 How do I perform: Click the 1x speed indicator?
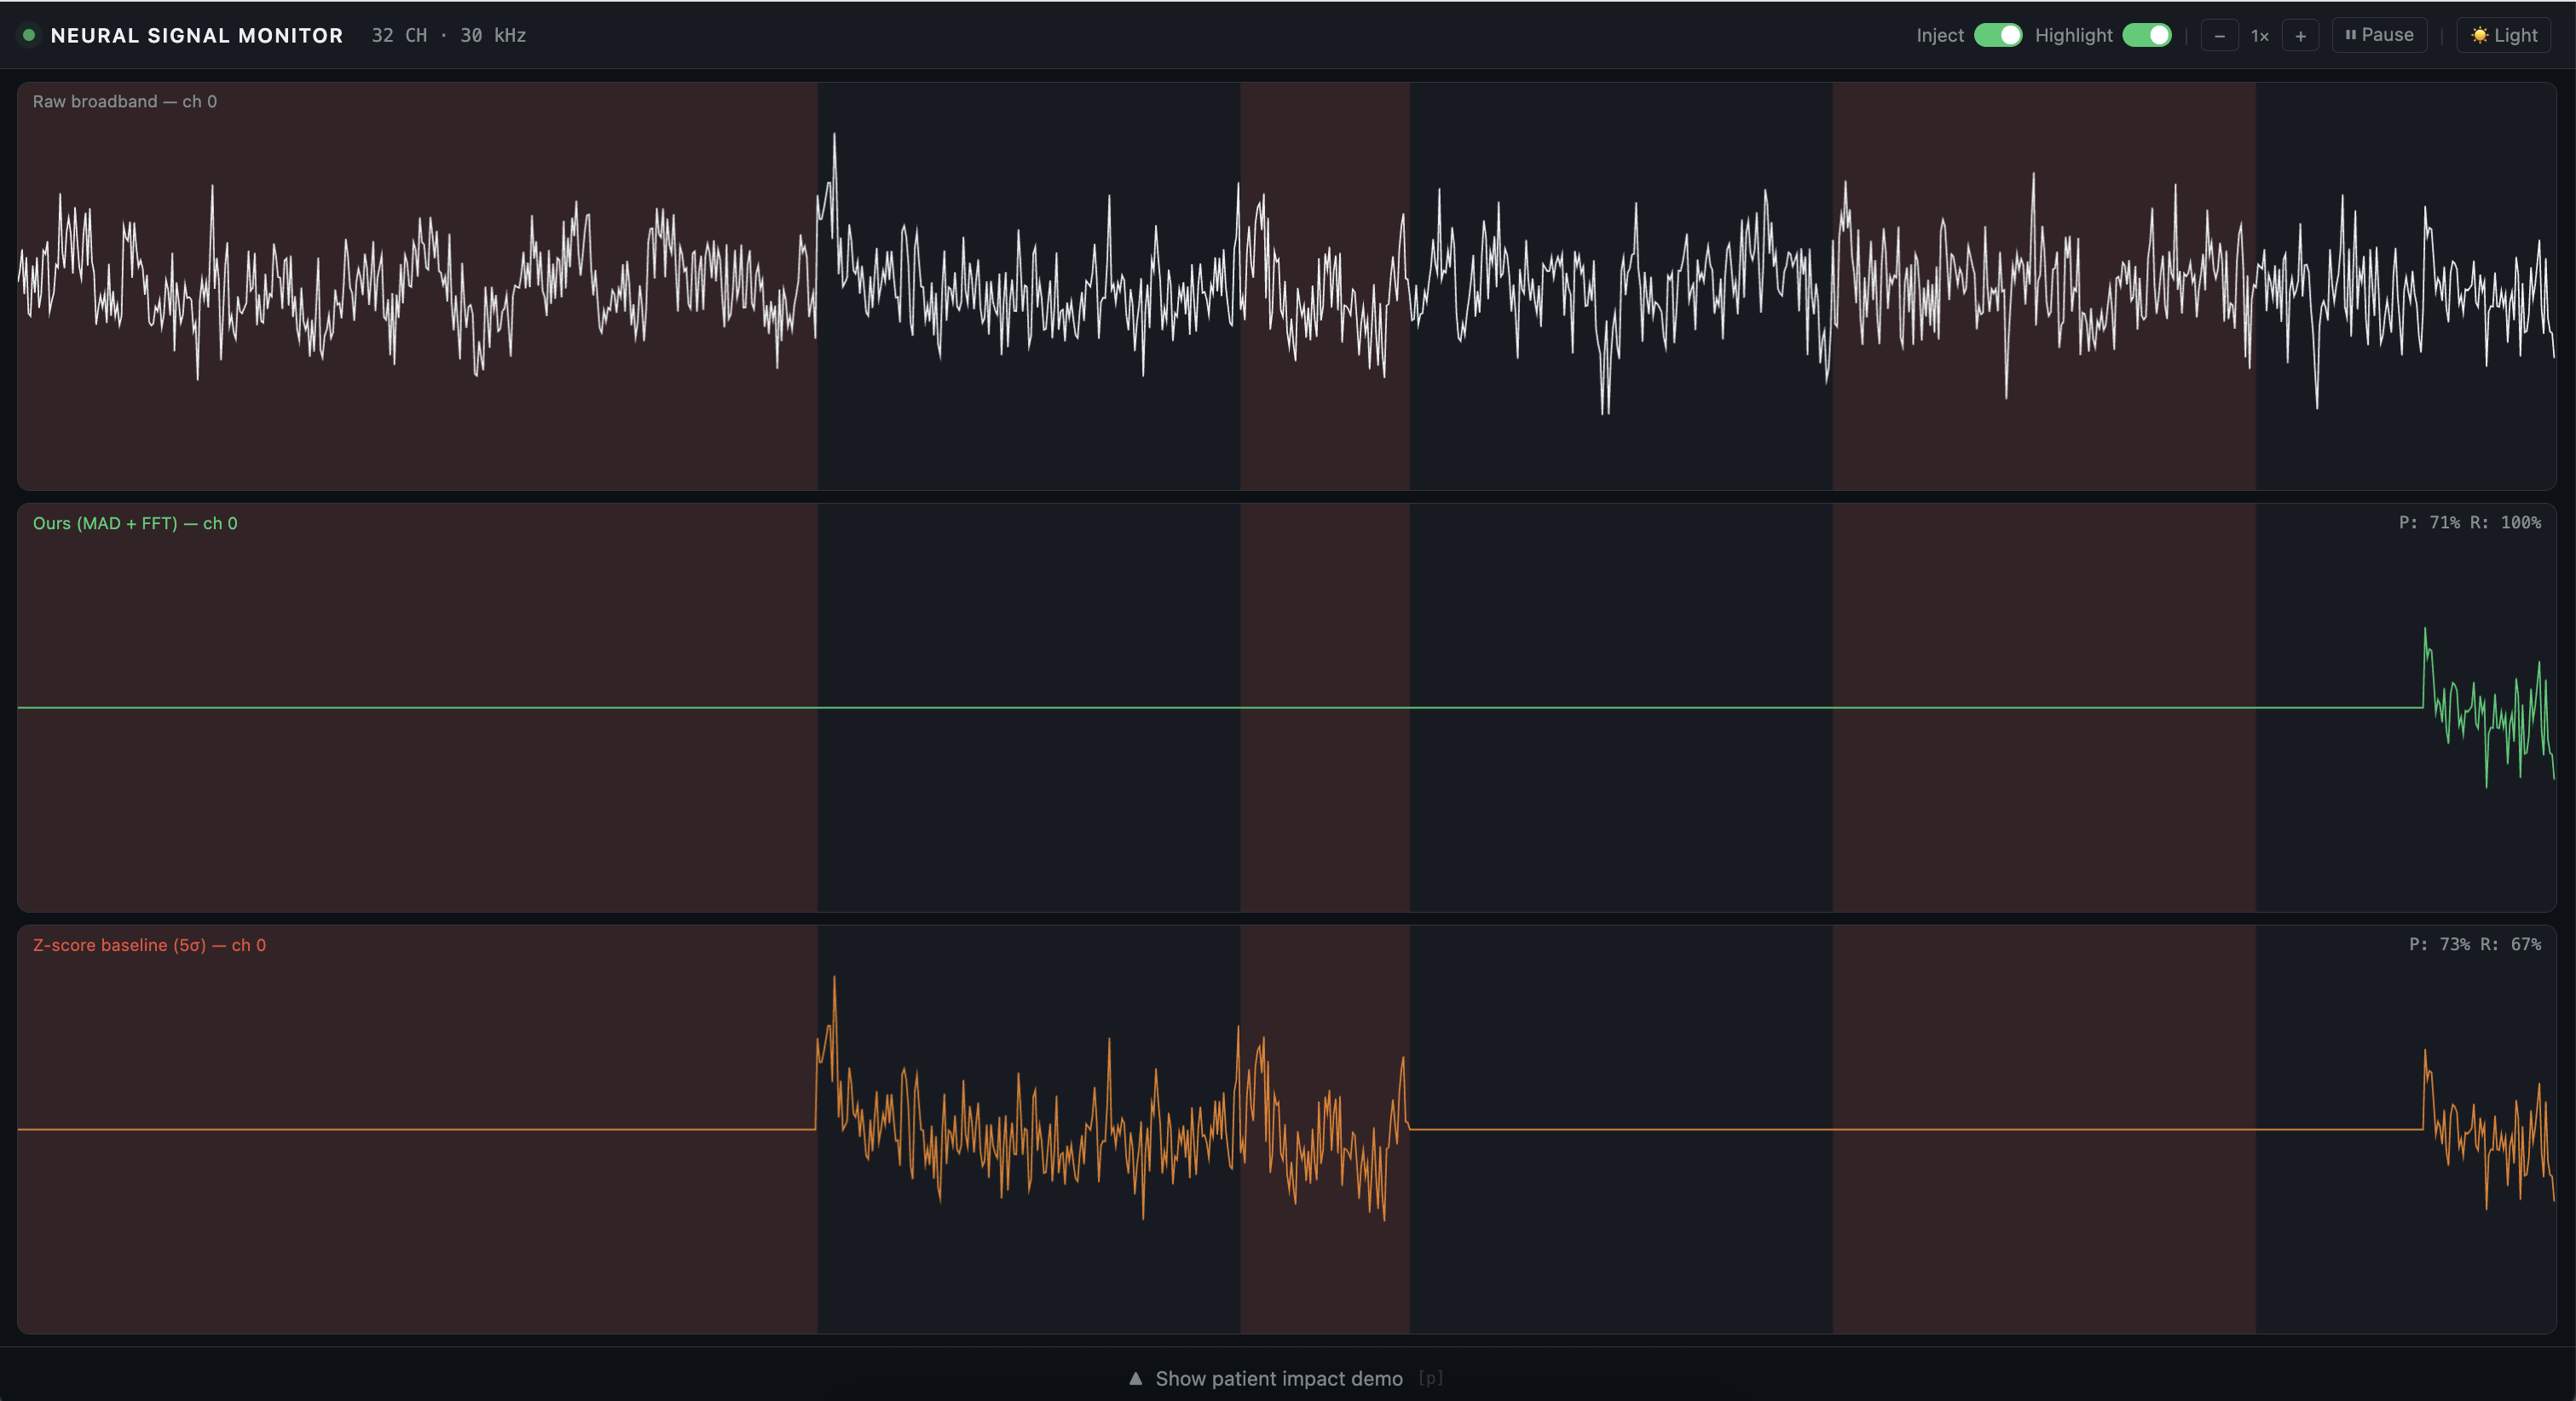point(2259,36)
